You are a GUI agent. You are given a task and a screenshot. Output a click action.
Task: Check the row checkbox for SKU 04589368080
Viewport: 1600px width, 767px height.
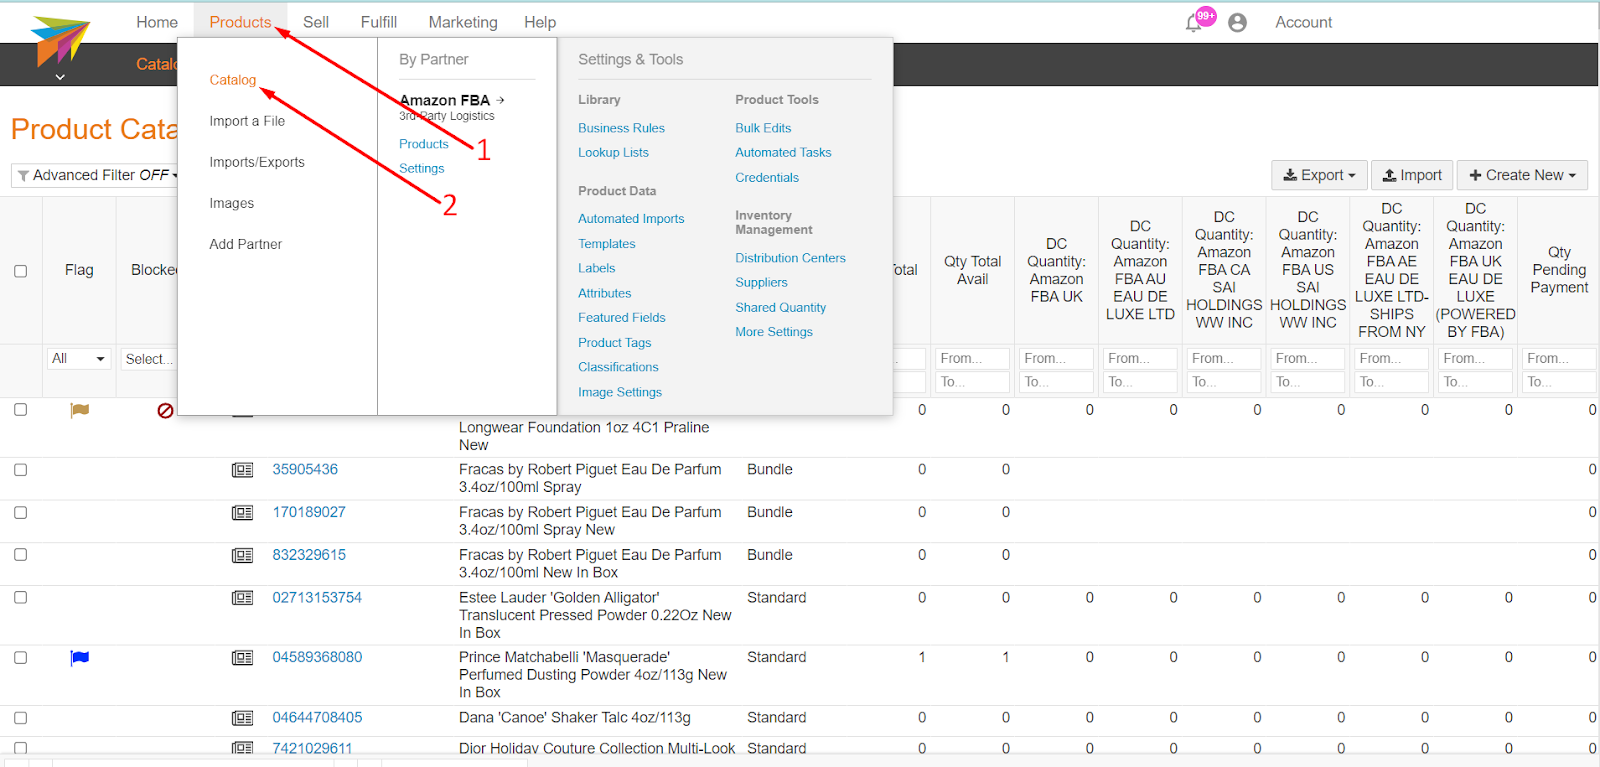[20, 658]
